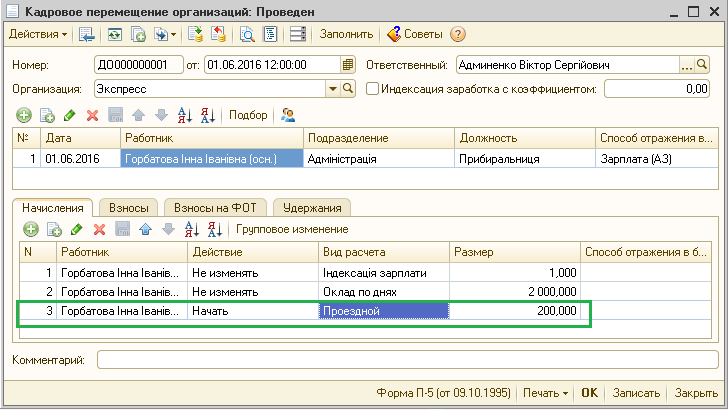
Task: Move worker row down with the arrow icon
Action: click(161, 115)
